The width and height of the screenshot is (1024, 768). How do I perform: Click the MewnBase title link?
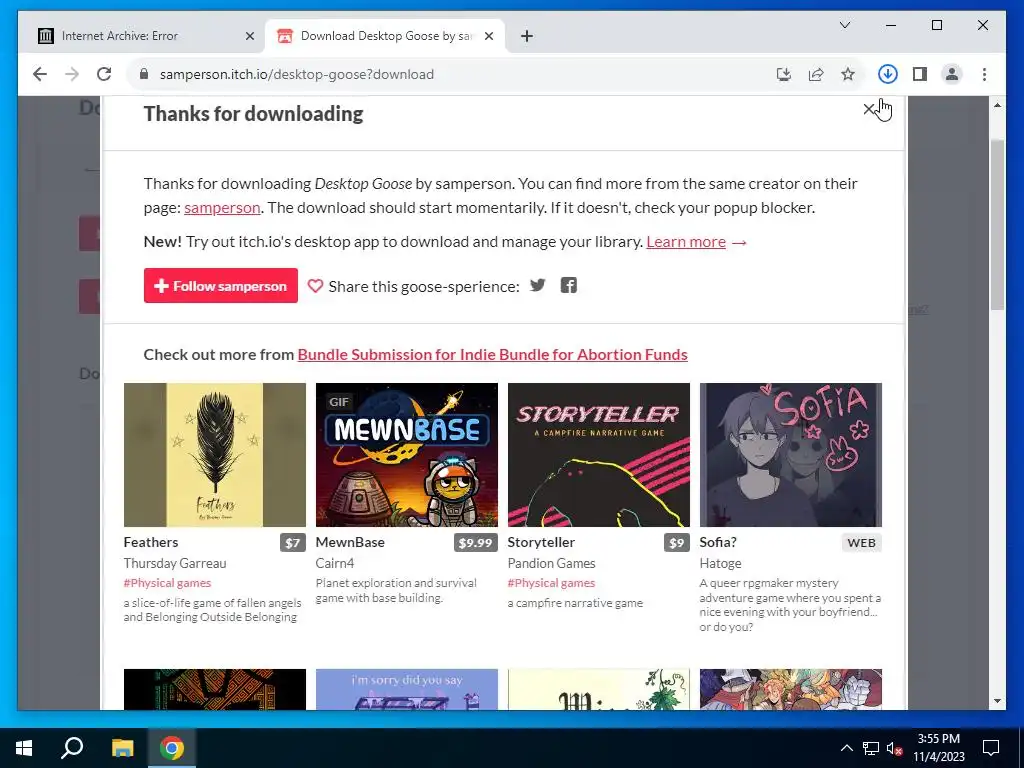(x=350, y=542)
